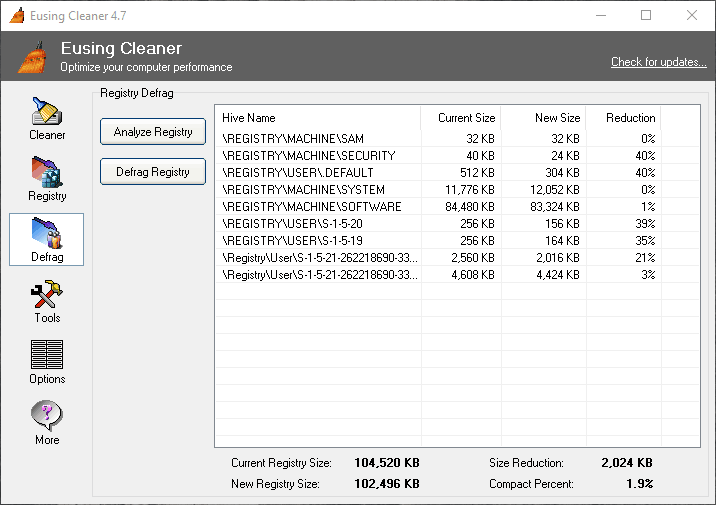Sort by the Reduction column header

coord(623,118)
